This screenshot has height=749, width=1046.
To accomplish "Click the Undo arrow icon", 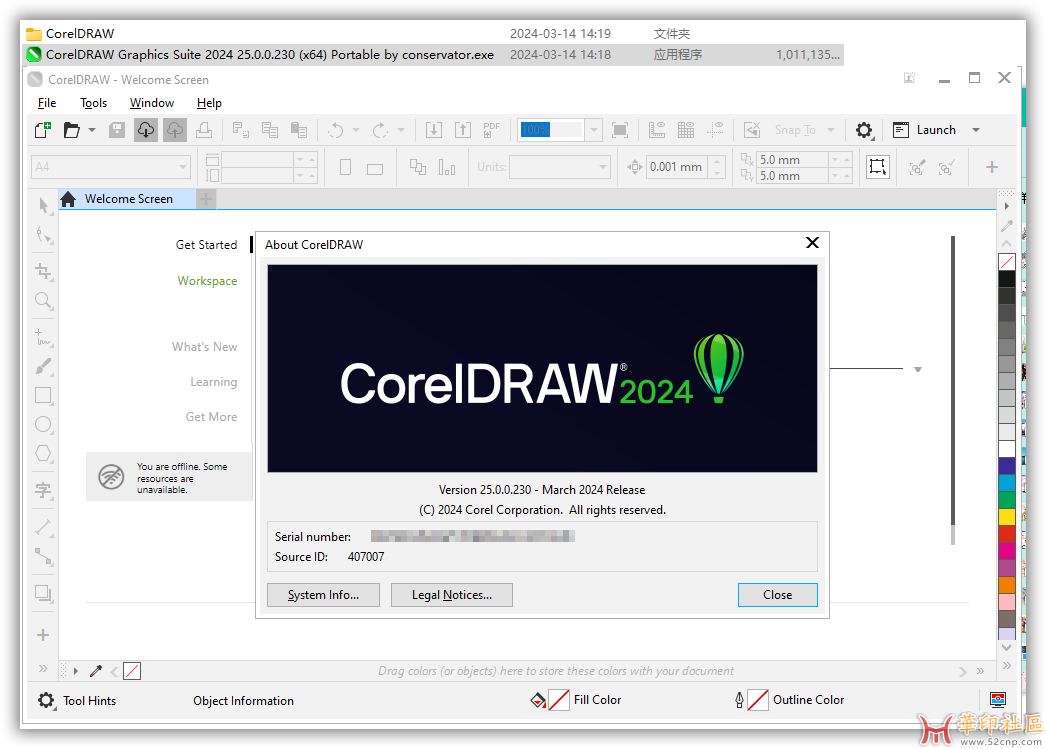I will 336,130.
